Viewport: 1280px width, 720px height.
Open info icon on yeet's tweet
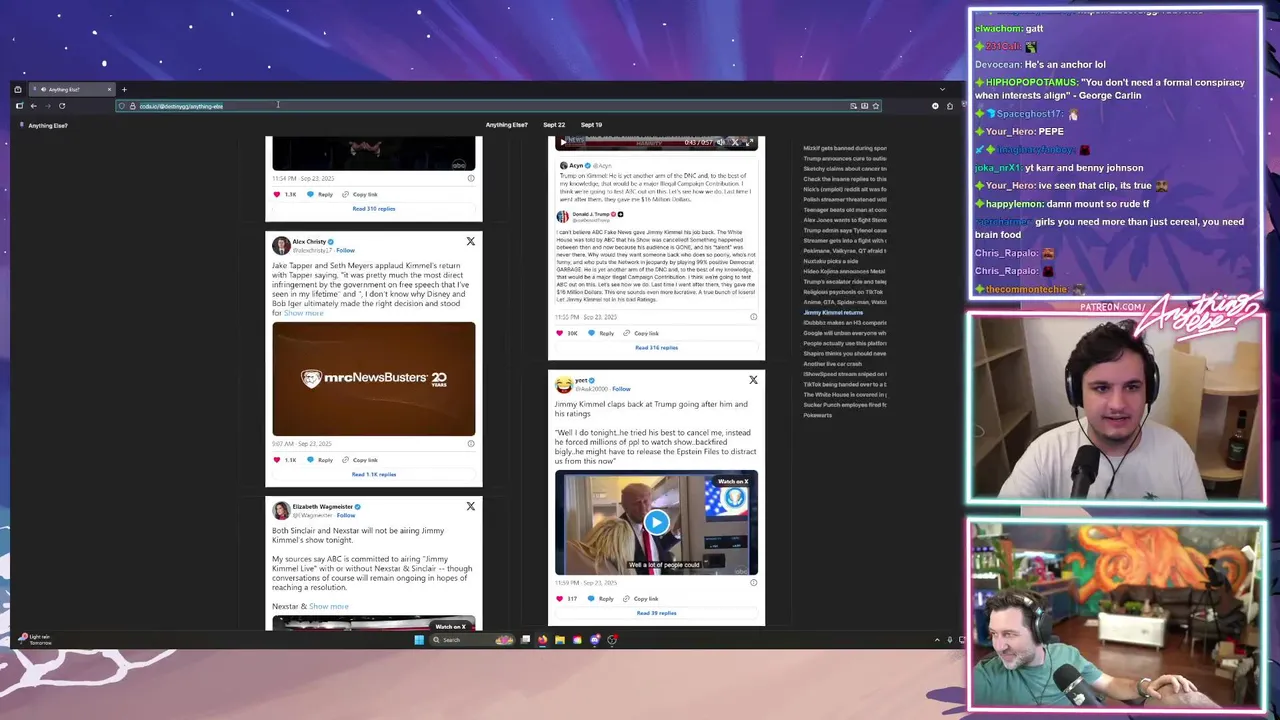tap(754, 582)
